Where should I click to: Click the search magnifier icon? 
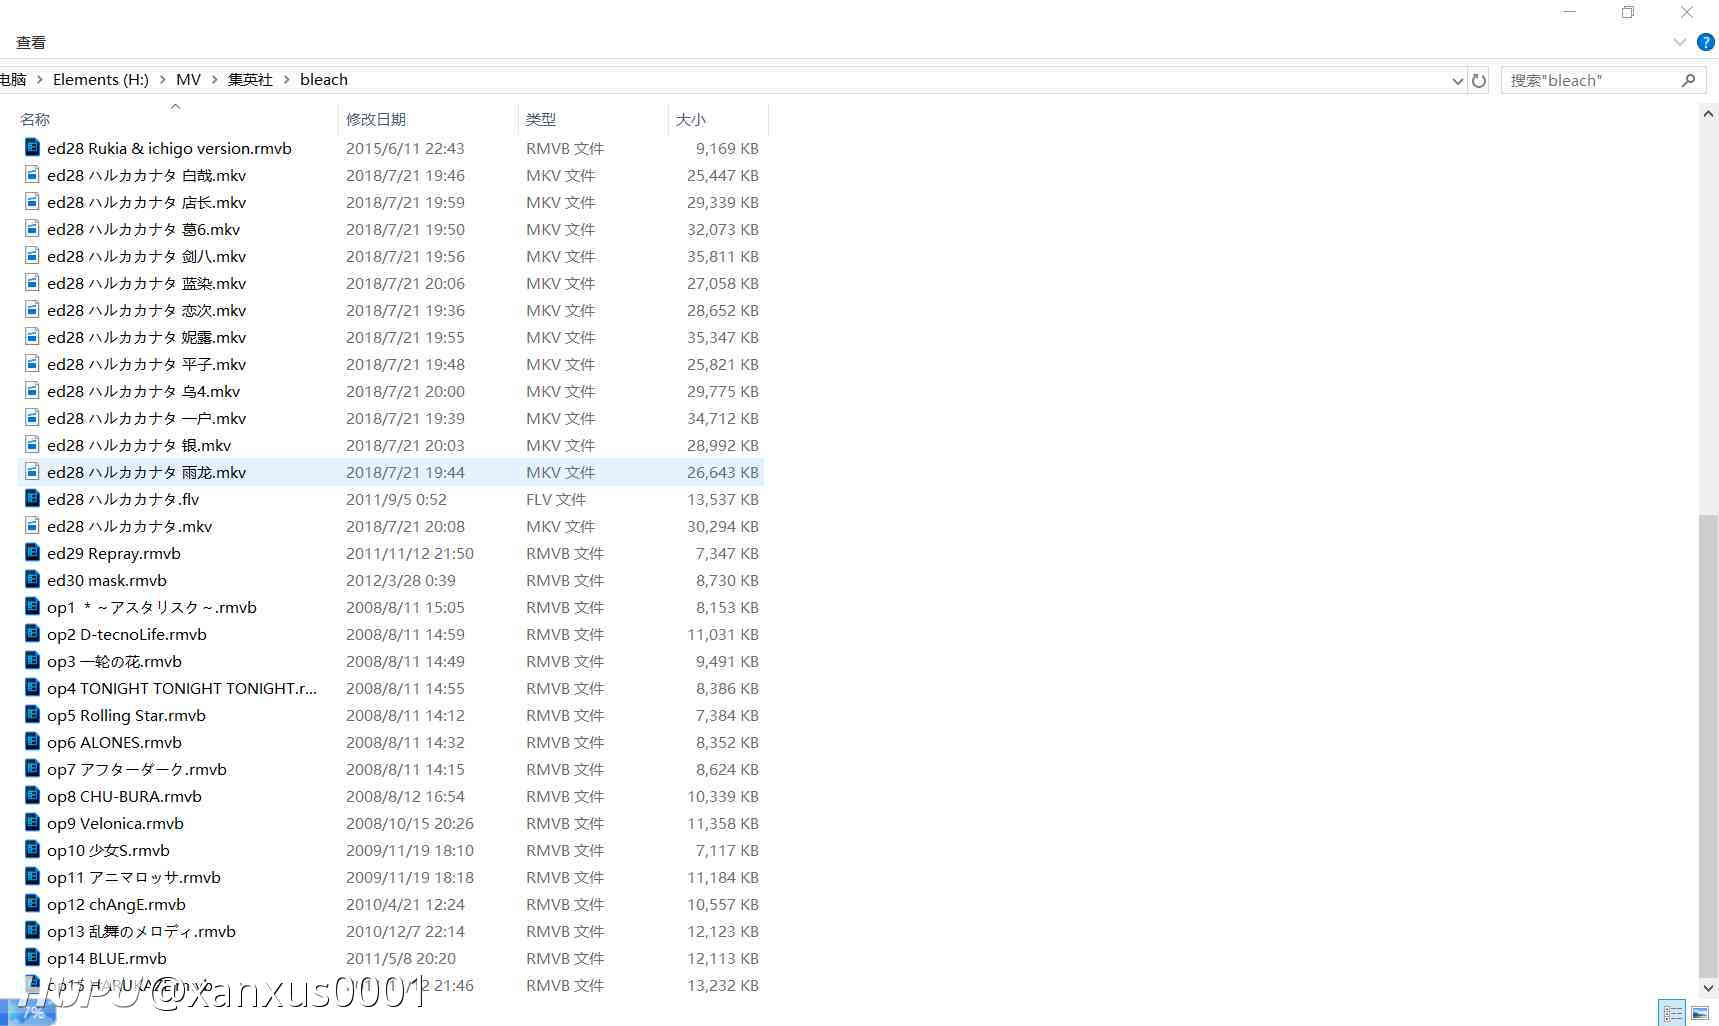pyautogui.click(x=1688, y=80)
